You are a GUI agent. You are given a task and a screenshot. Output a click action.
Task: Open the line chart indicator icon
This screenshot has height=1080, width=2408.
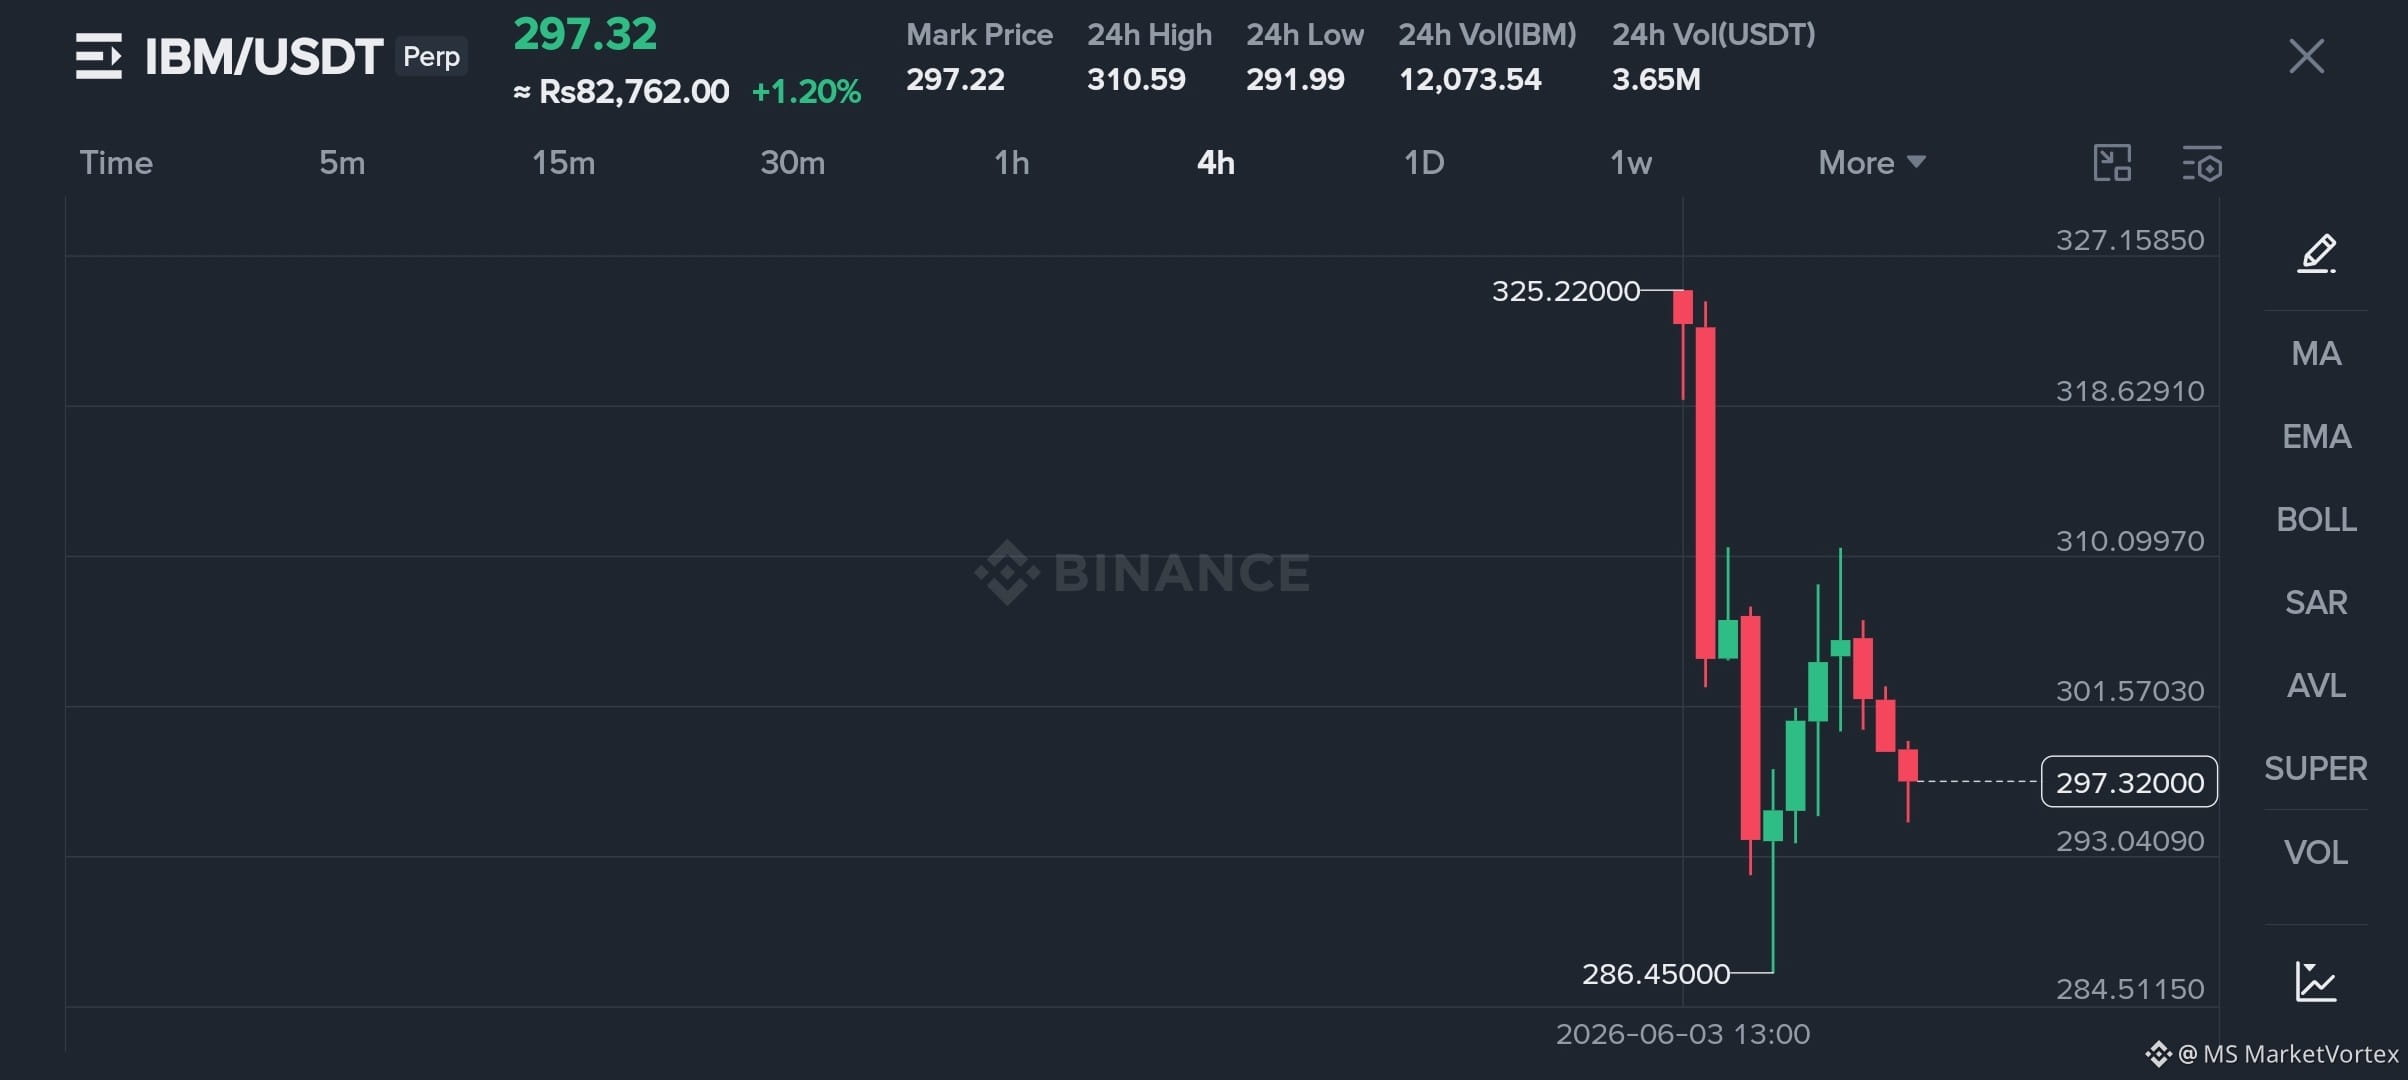(2315, 981)
